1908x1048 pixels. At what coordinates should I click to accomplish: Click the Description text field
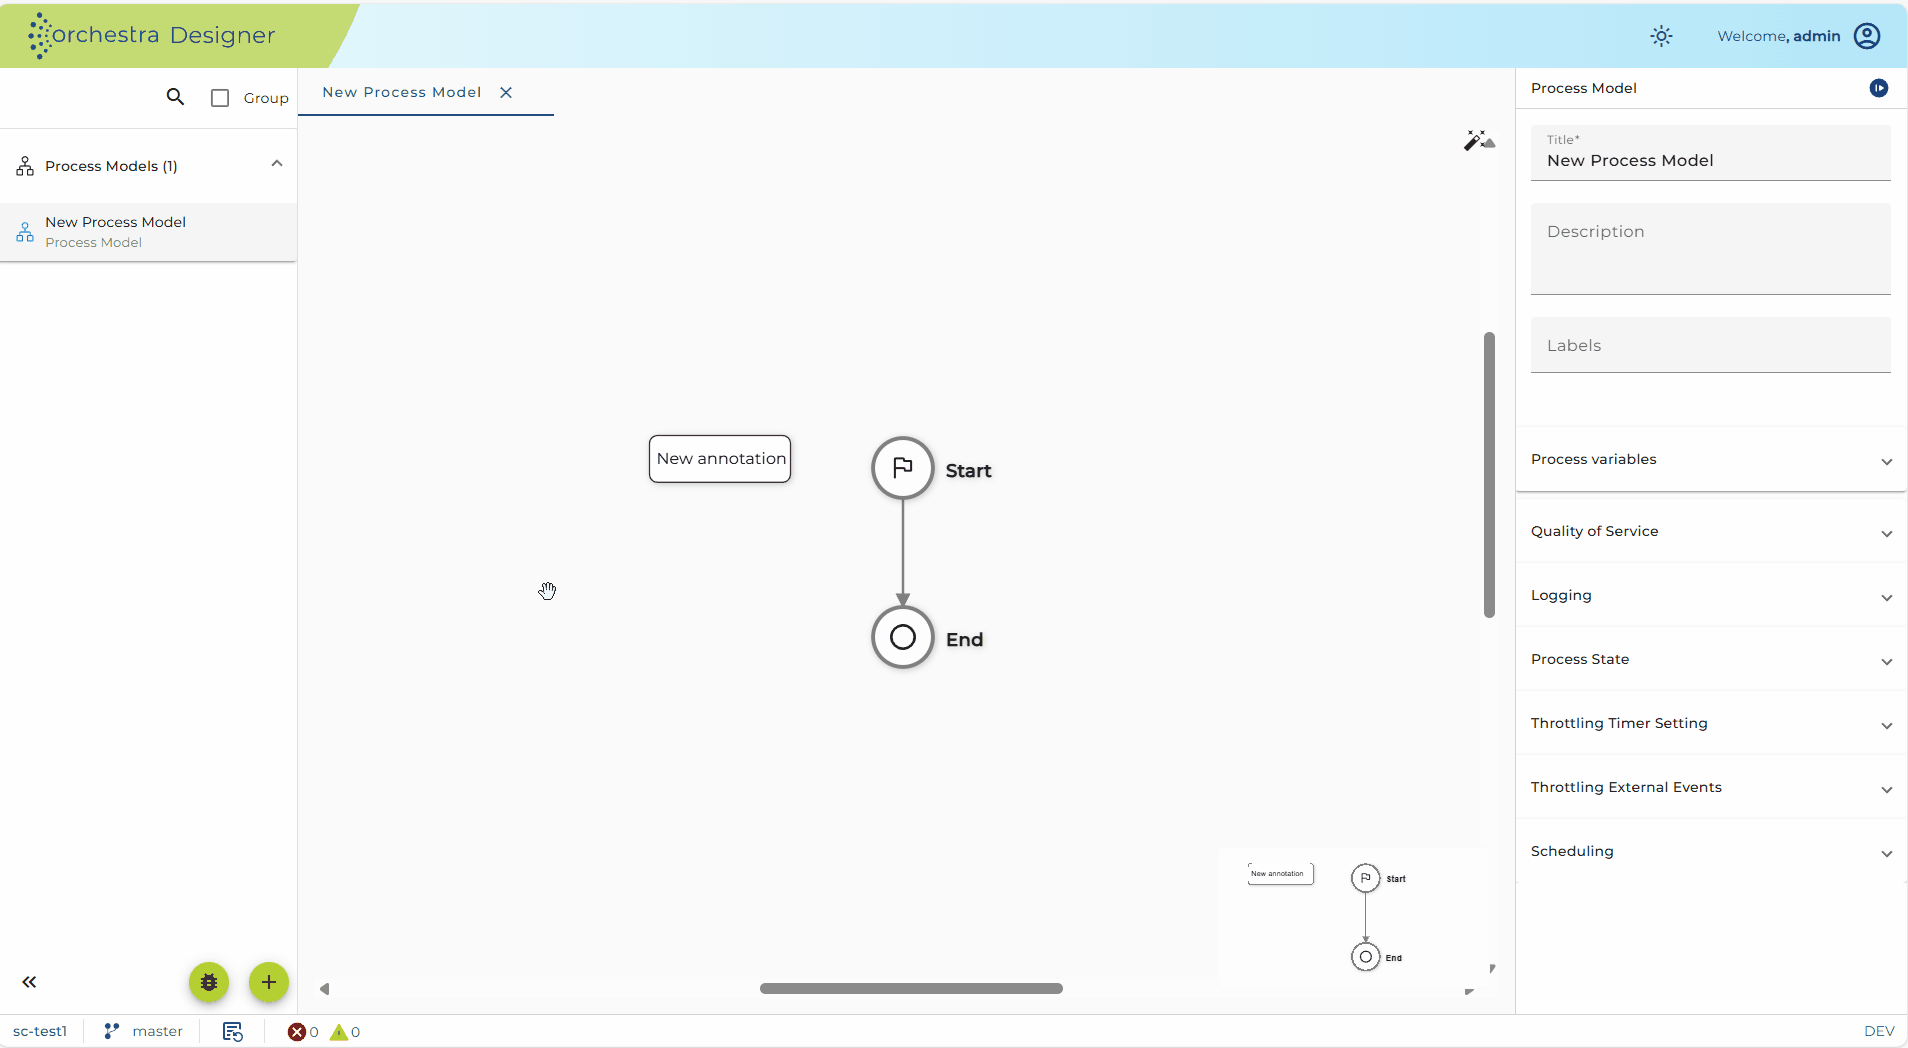click(1710, 249)
